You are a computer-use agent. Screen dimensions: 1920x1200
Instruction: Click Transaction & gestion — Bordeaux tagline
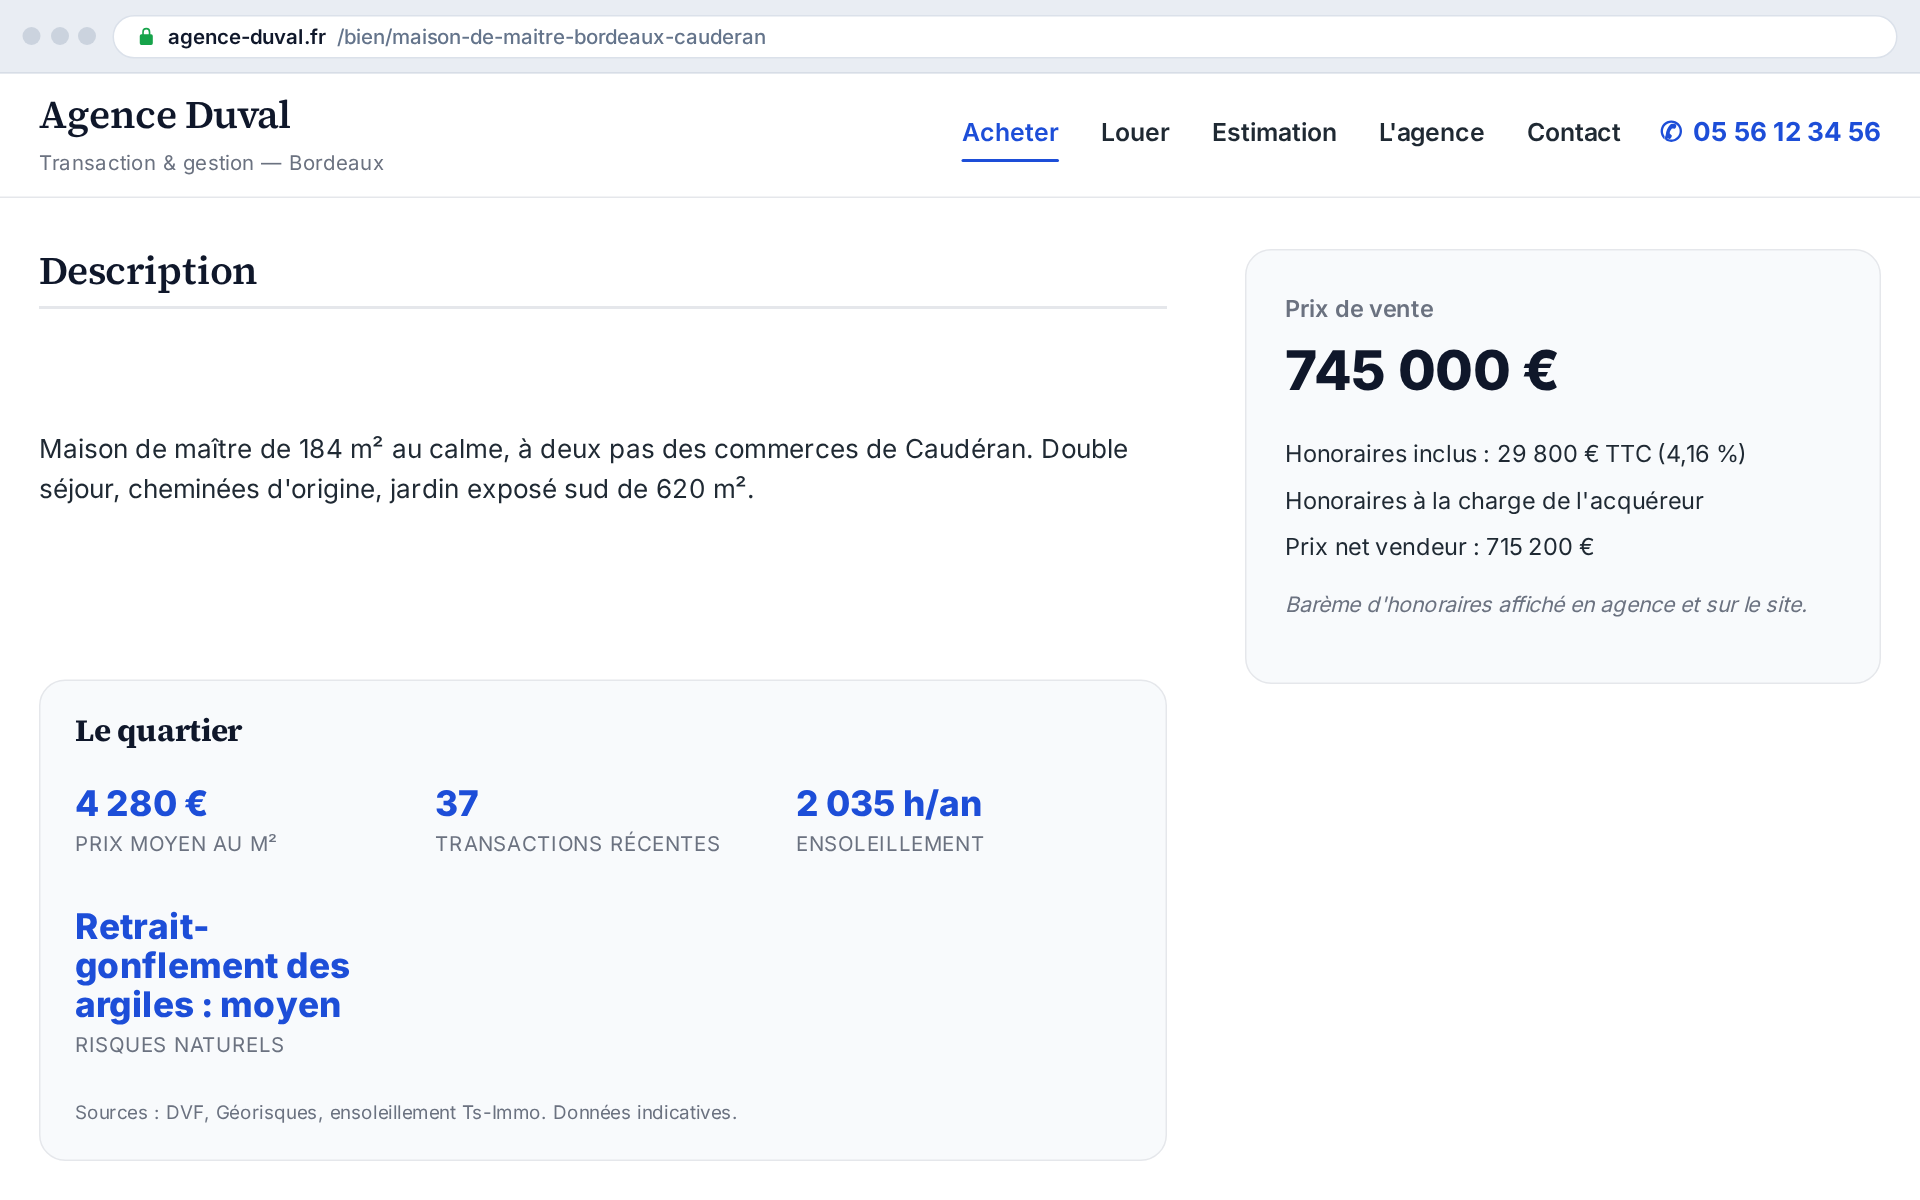211,163
